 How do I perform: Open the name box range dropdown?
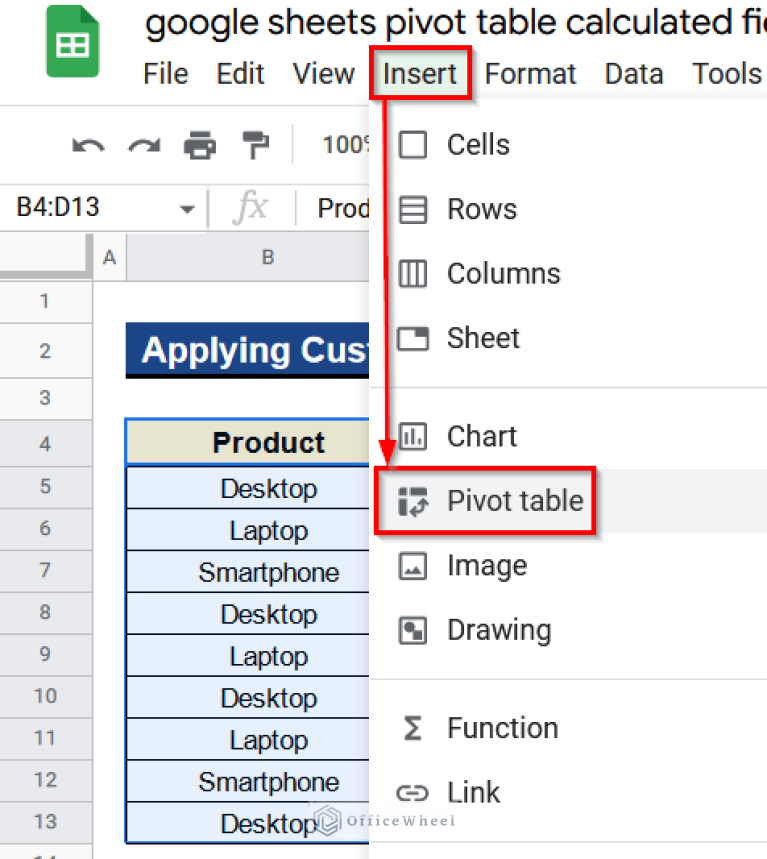tap(187, 207)
